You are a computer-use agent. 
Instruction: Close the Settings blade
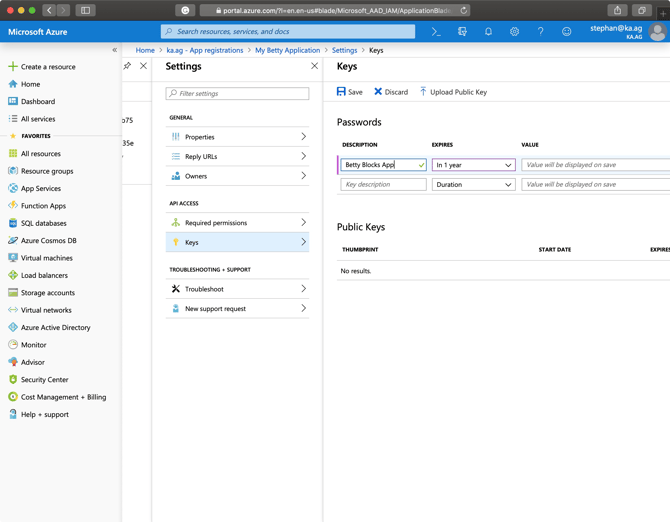coord(314,66)
